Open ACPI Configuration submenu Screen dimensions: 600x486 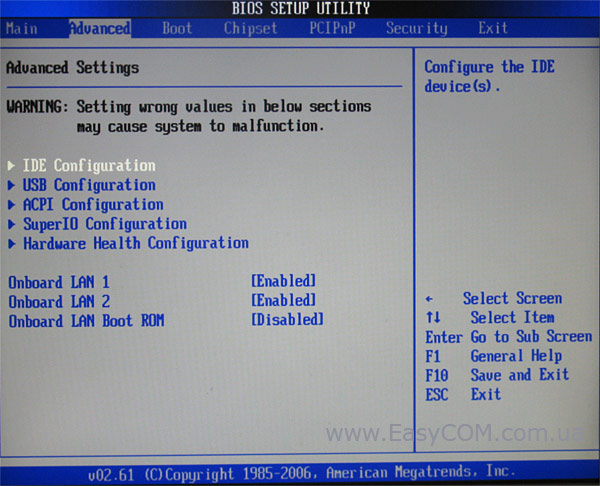pyautogui.click(x=93, y=205)
